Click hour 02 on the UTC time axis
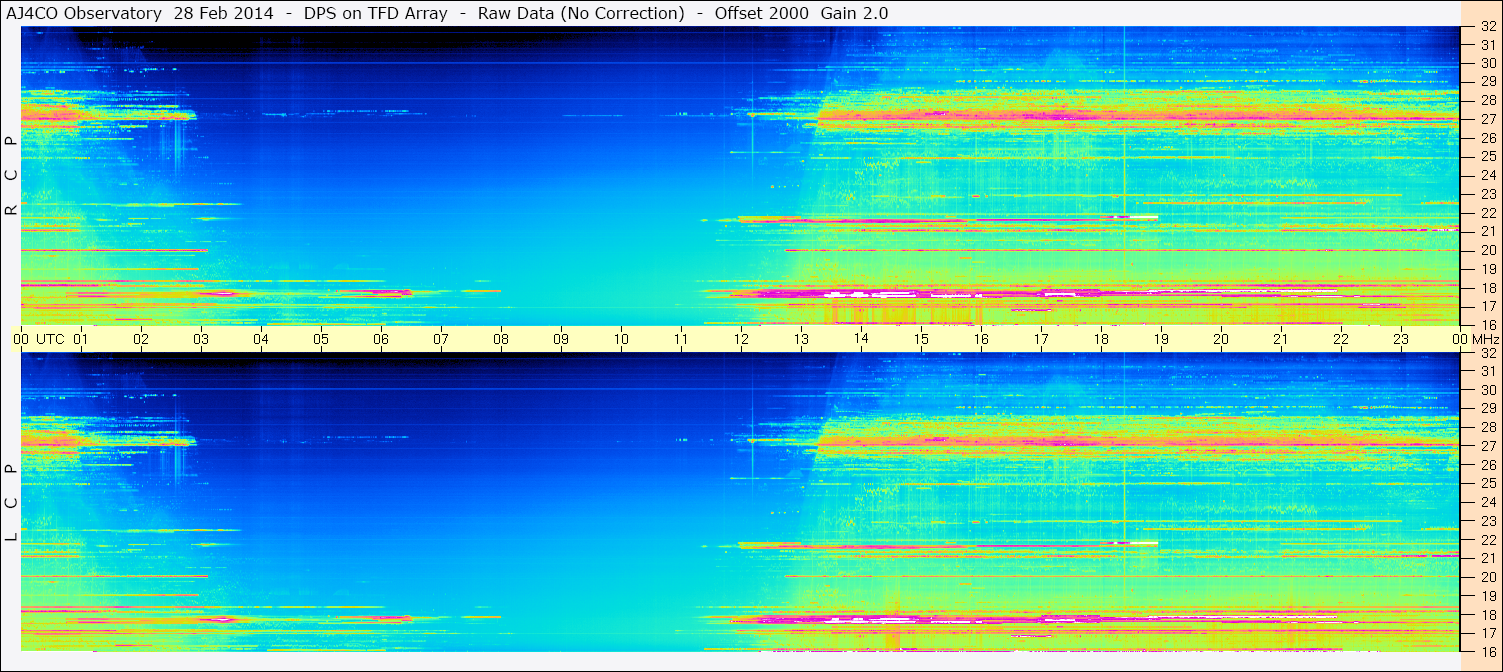Image resolution: width=1503 pixels, height=672 pixels. 141,339
